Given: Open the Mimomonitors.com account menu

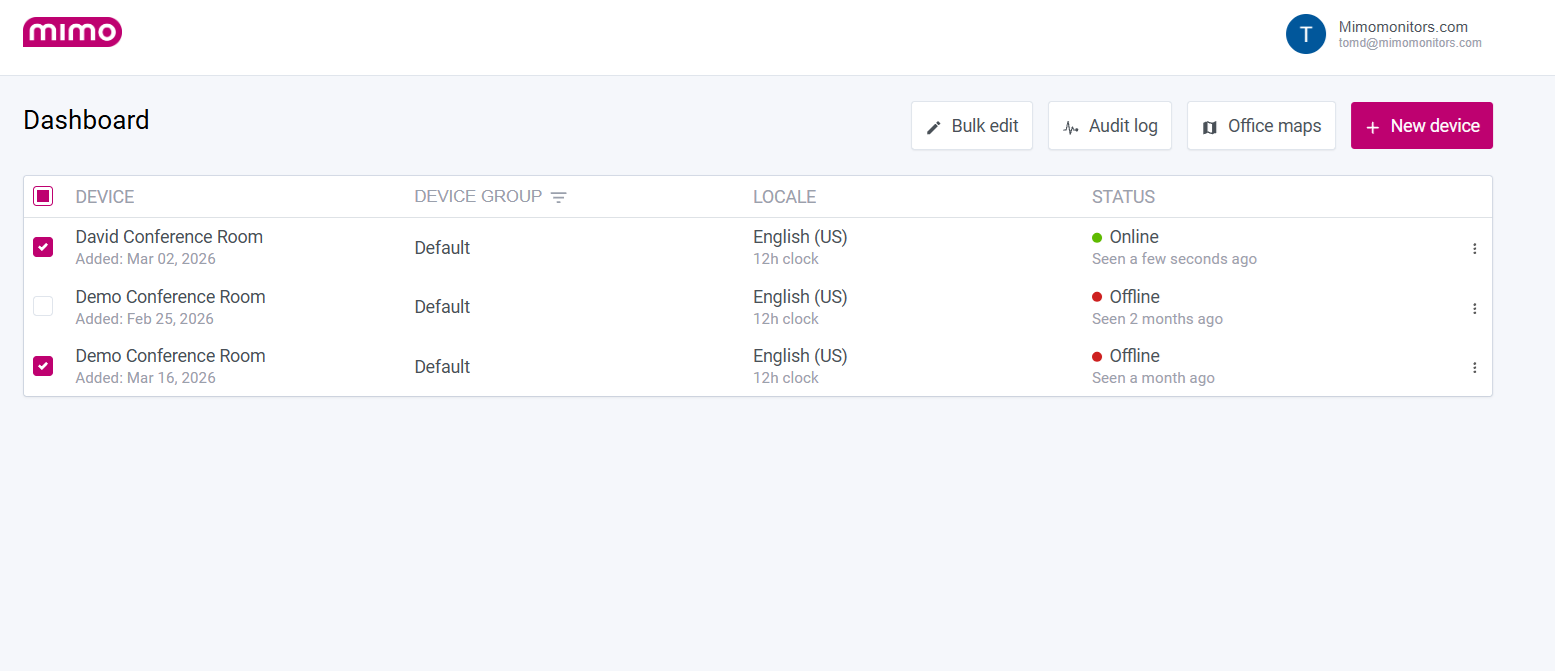Looking at the screenshot, I should (1403, 27).
